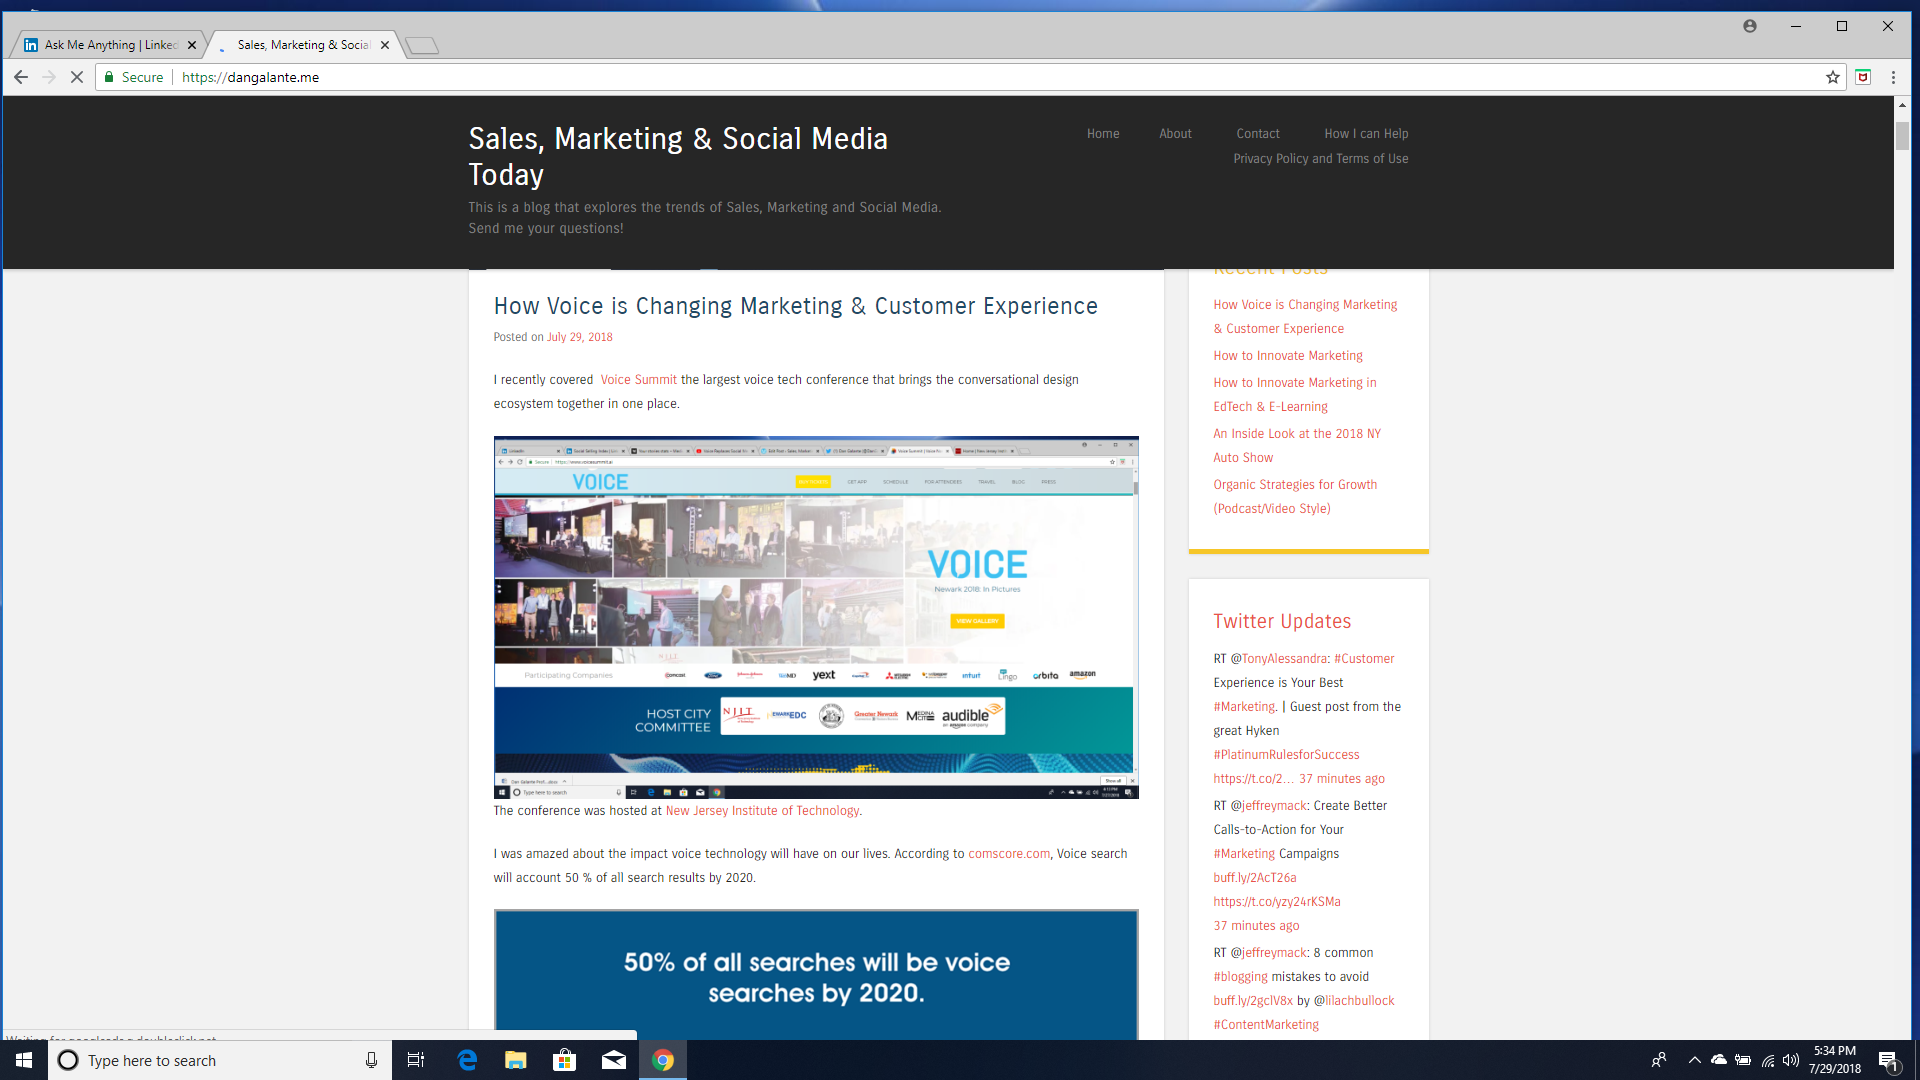Open Microsoft Store from the taskbar

coord(565,1060)
